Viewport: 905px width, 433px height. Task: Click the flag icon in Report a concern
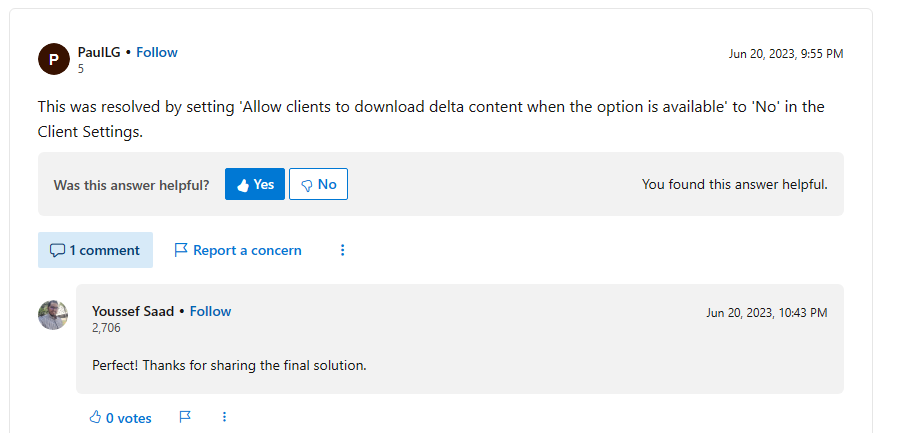pyautogui.click(x=181, y=250)
